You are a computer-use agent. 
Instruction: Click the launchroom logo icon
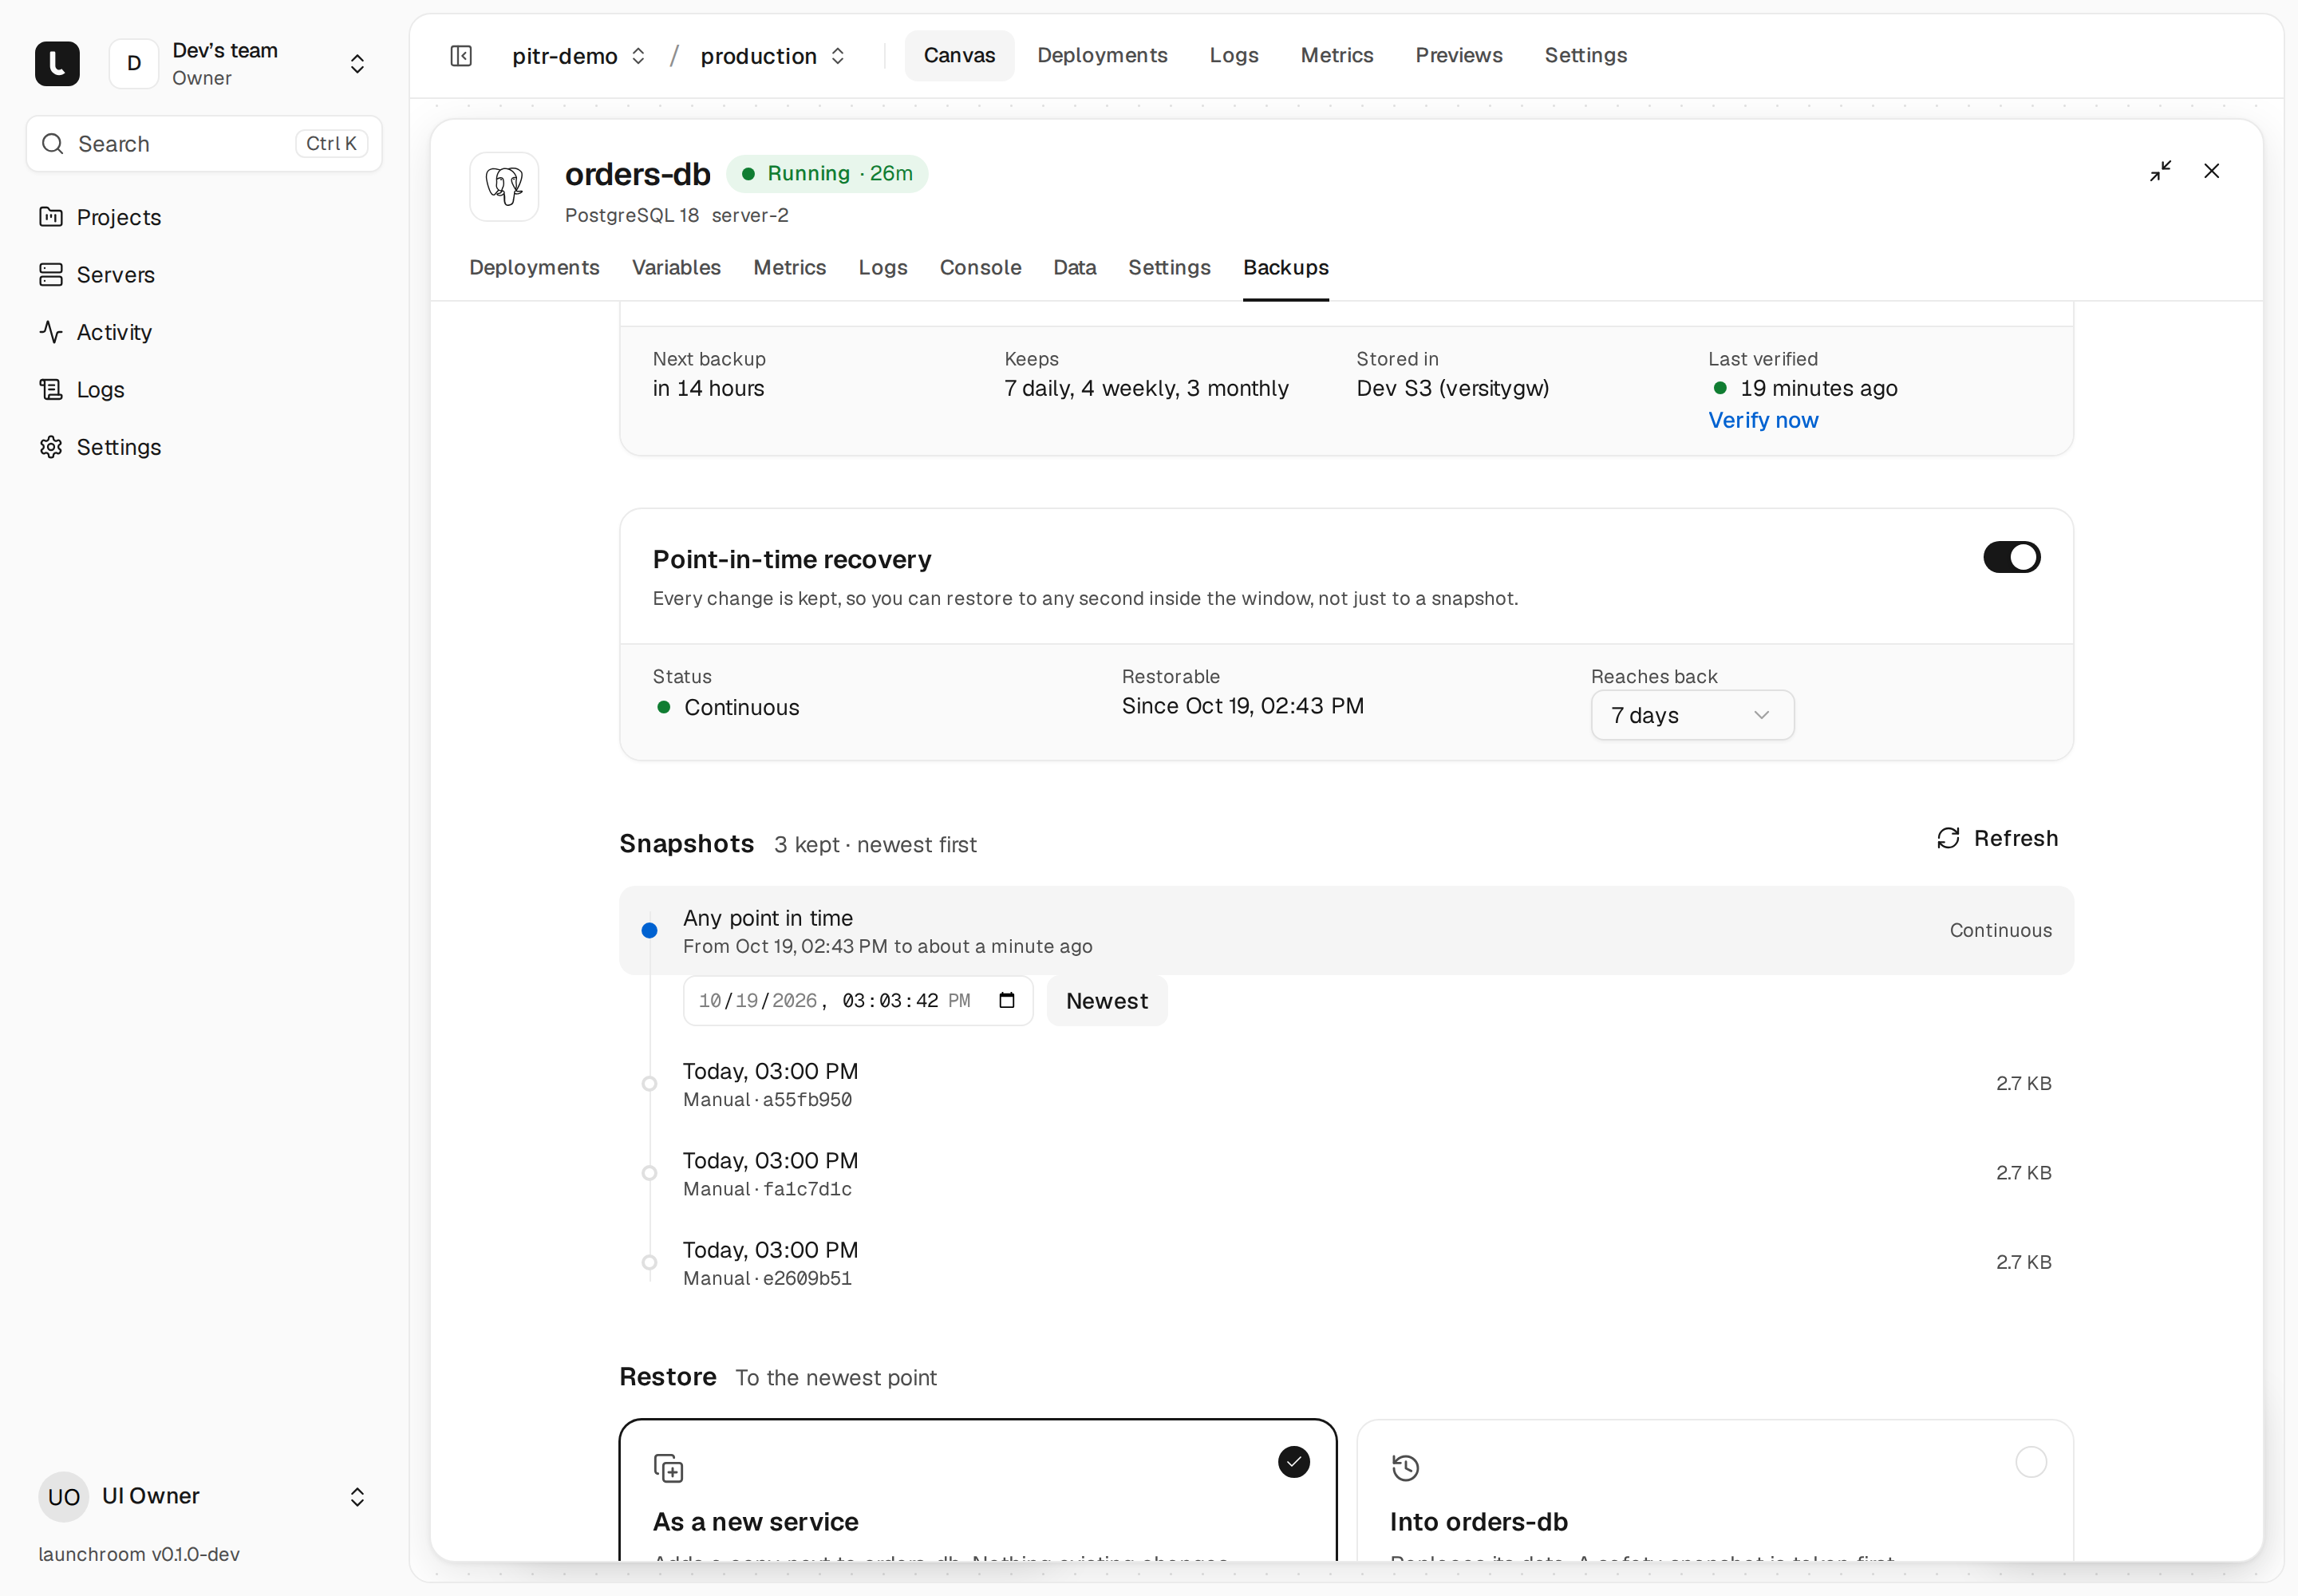(57, 64)
